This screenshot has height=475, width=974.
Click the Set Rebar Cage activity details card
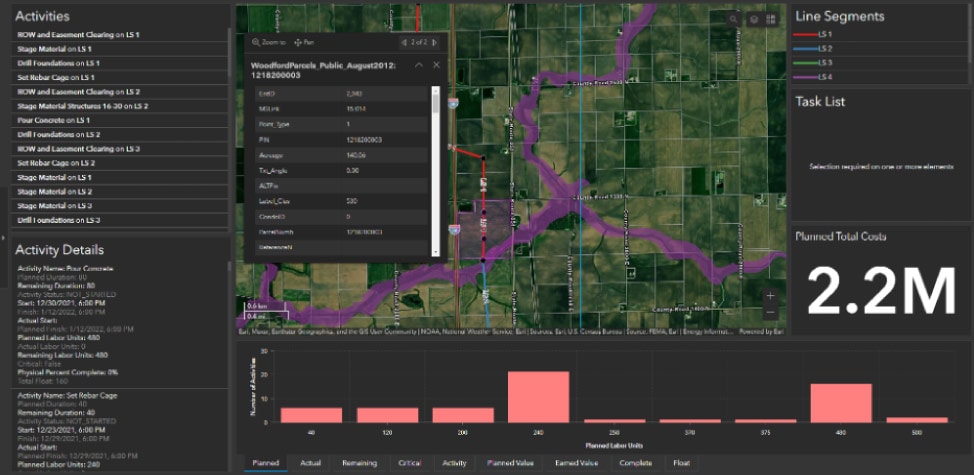(x=120, y=430)
